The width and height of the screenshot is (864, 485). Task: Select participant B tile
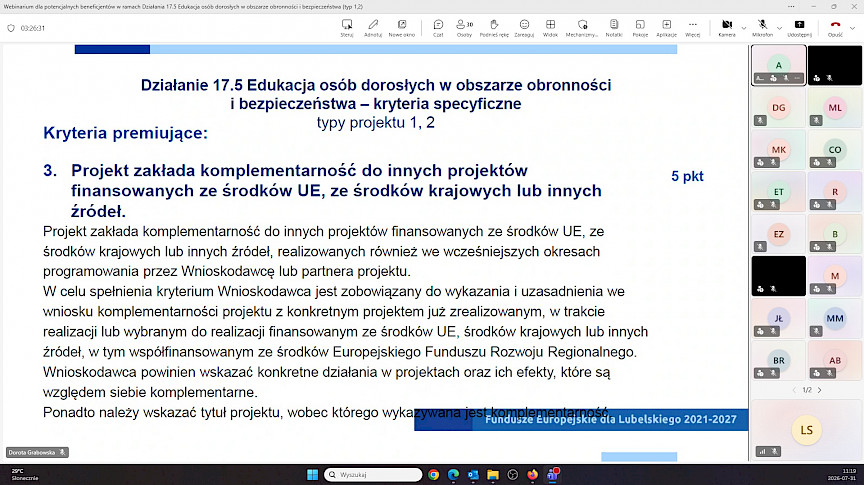coord(835,234)
